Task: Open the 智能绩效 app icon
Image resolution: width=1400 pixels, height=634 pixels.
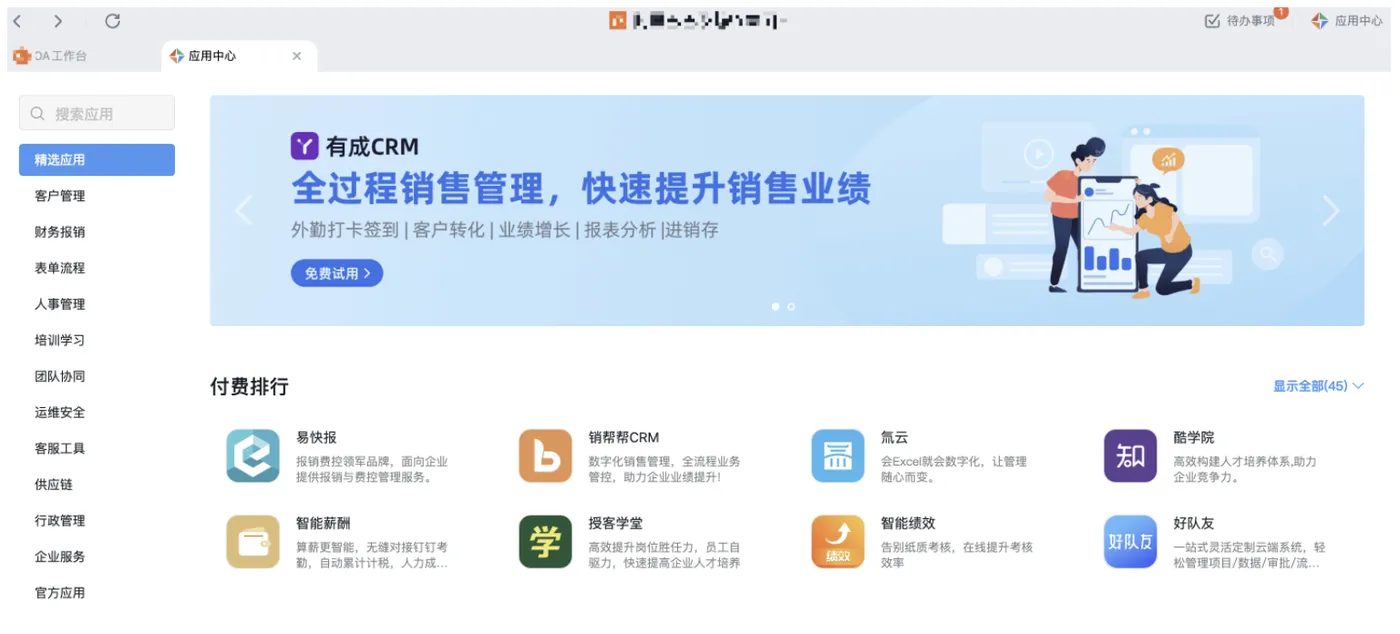Action: (x=838, y=542)
